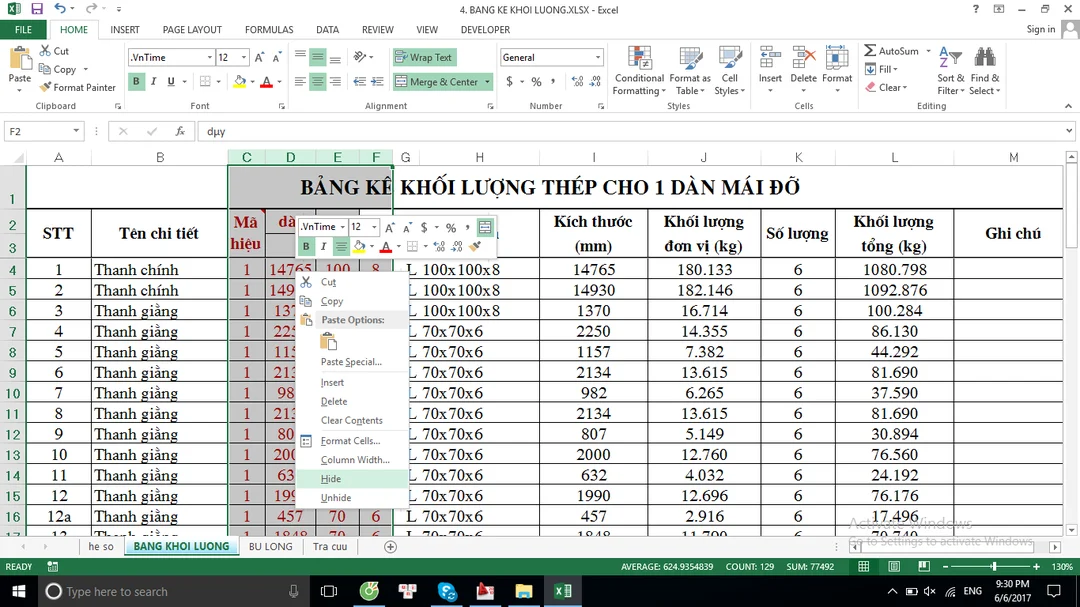Increase font size with the large A
Viewport: 1080px width, 607px height.
point(259,58)
